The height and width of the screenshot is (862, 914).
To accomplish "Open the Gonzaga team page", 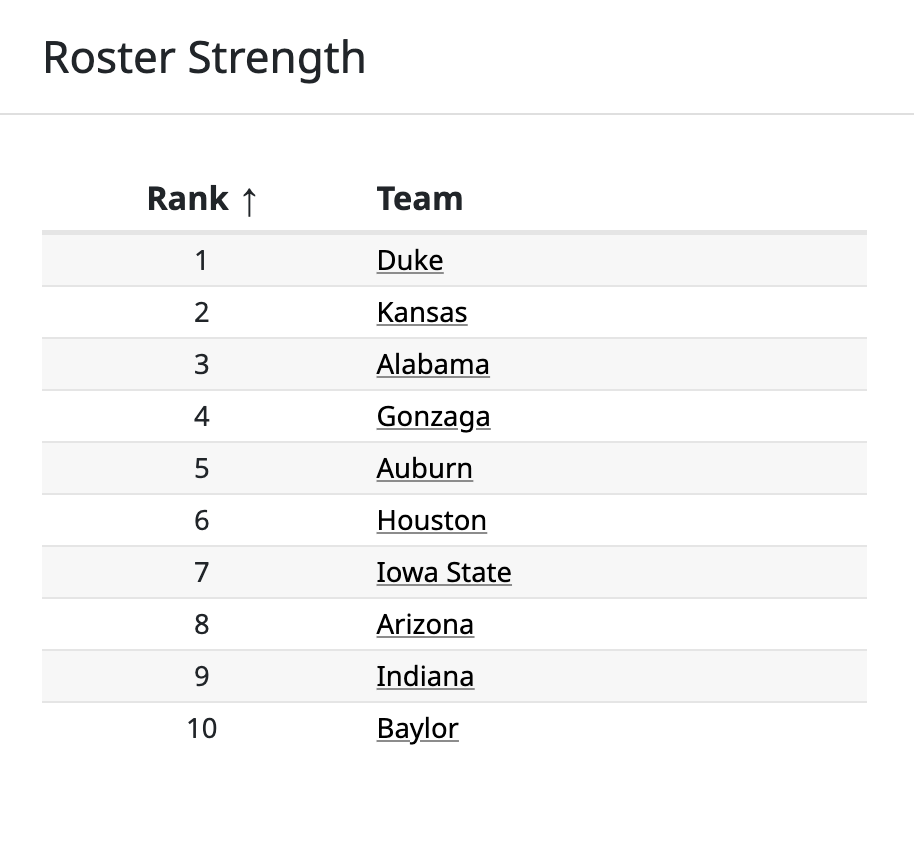I will coord(432,416).
